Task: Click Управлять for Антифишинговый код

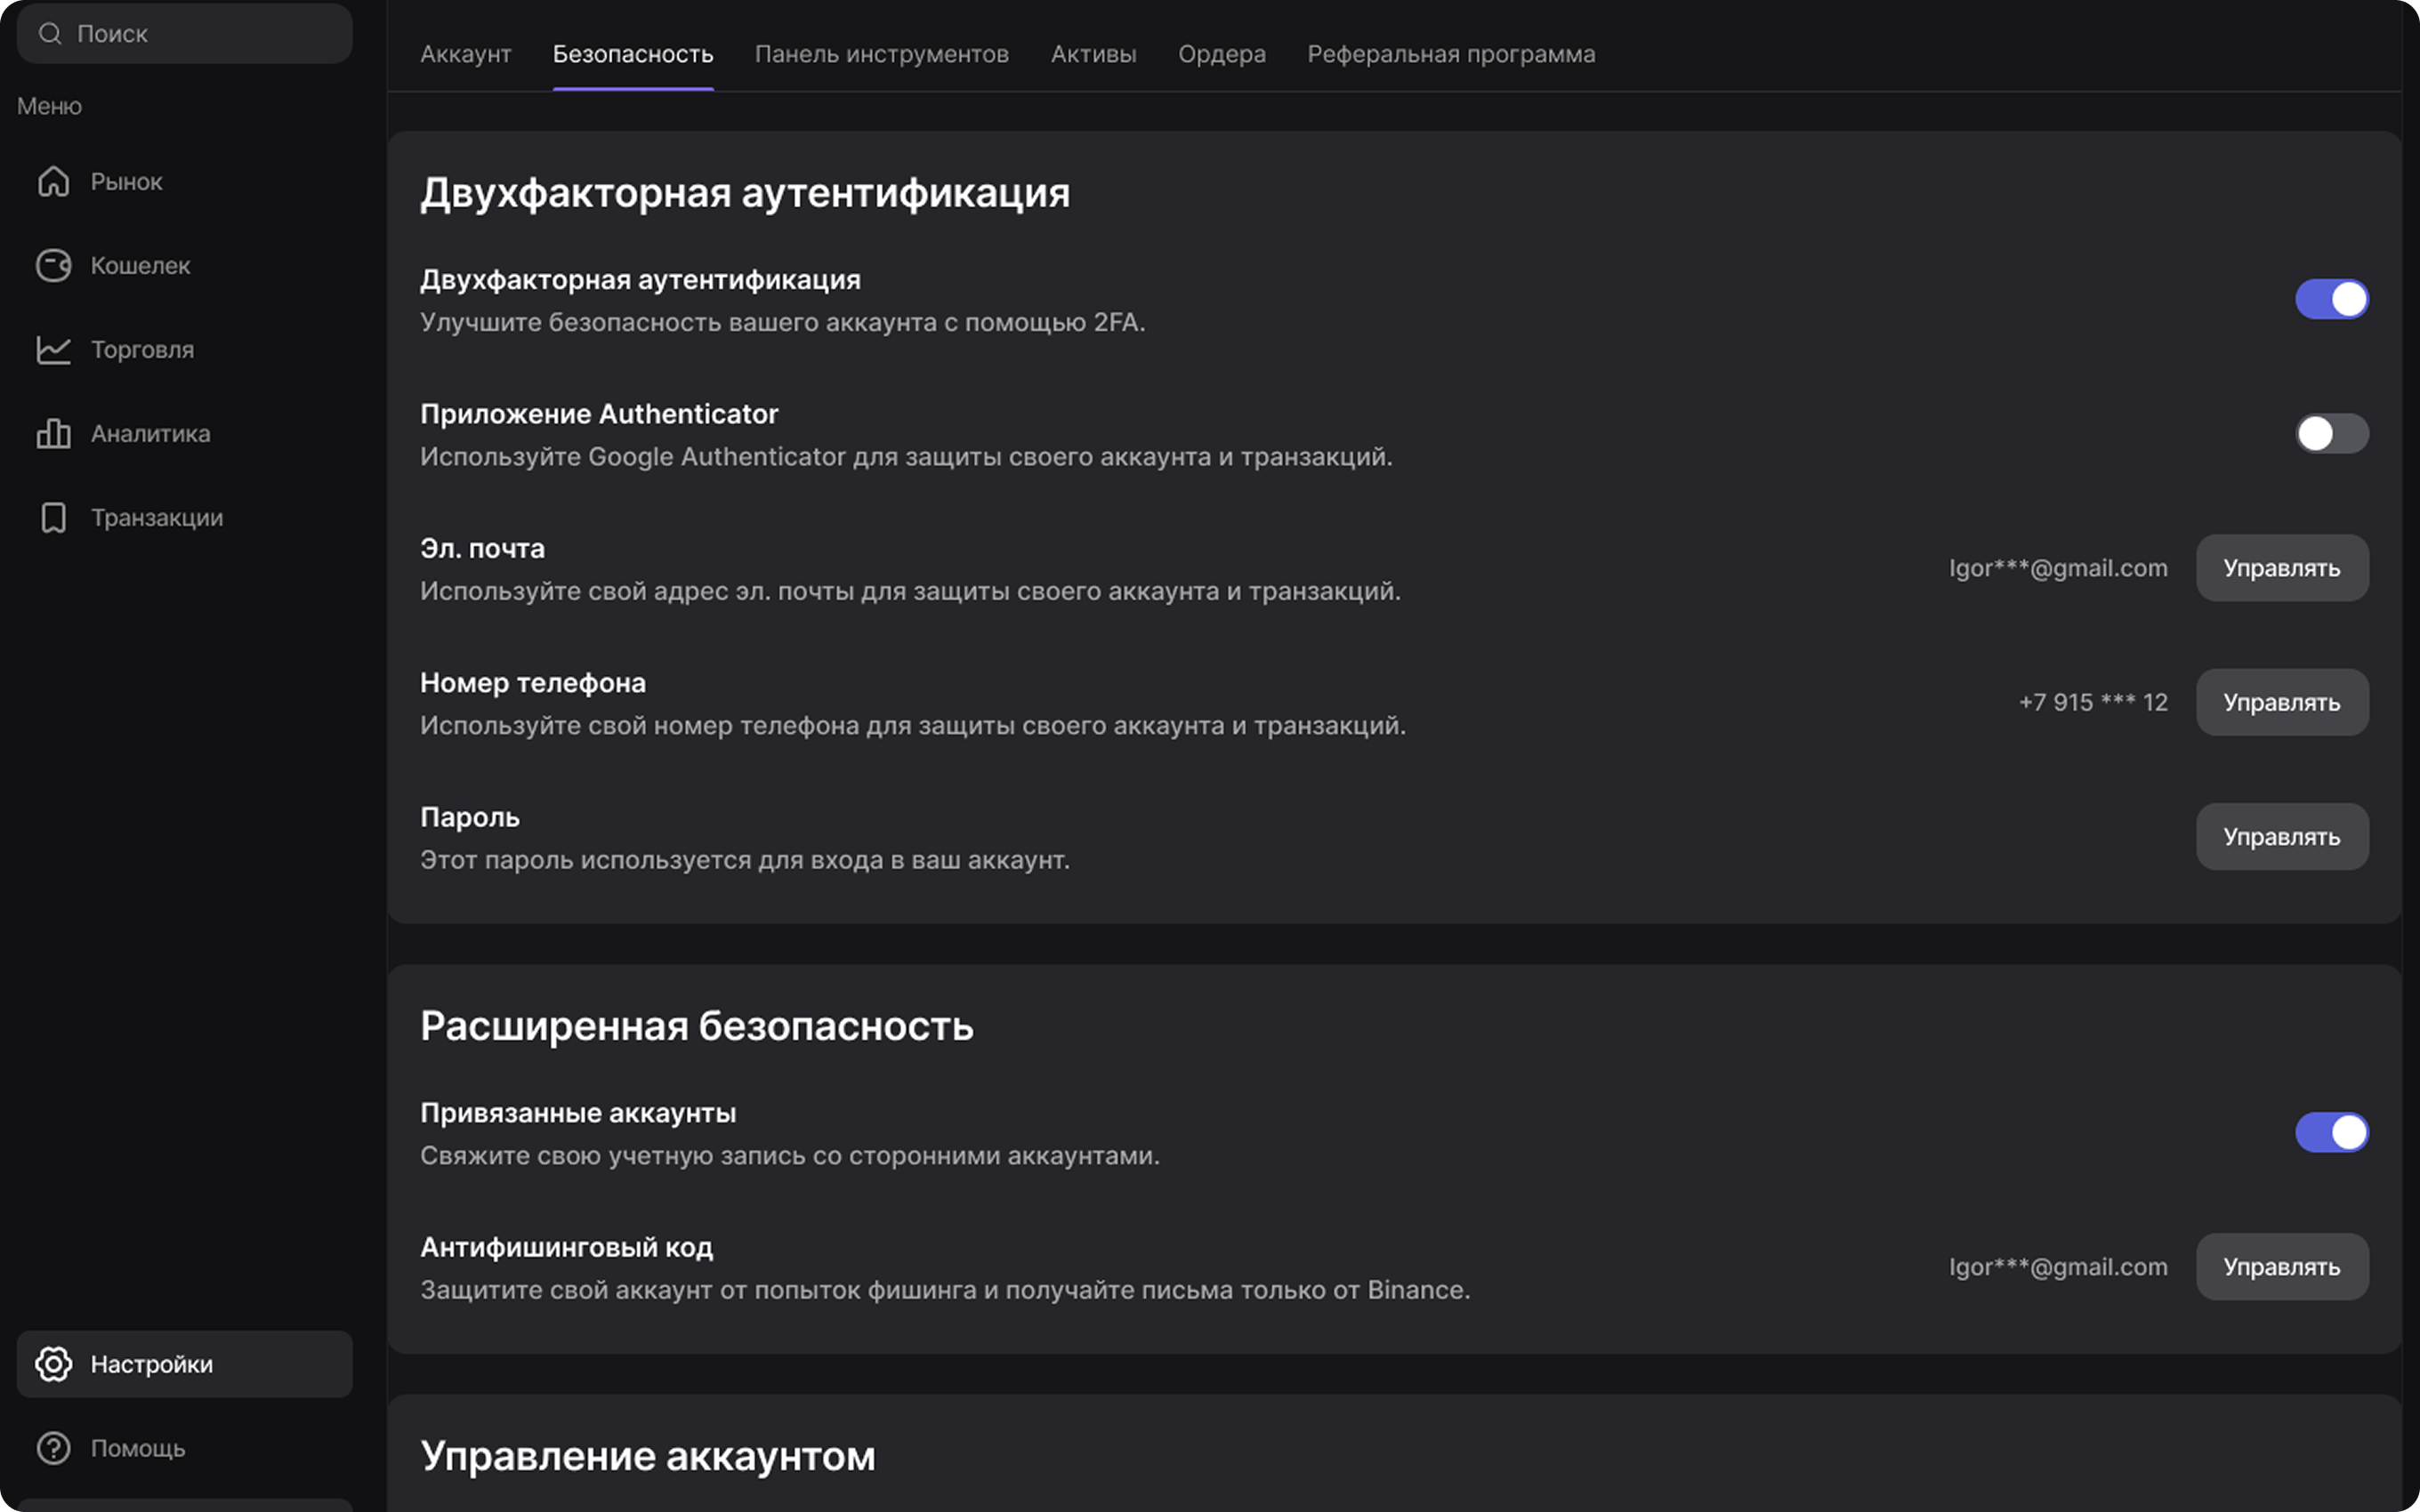Action: click(2282, 1267)
